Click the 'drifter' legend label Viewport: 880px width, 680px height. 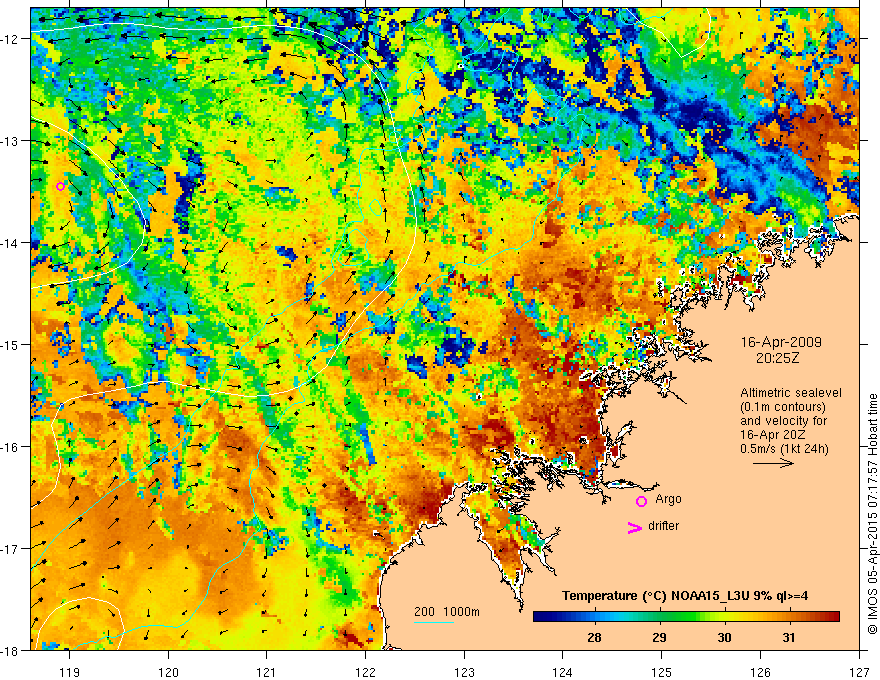point(663,526)
